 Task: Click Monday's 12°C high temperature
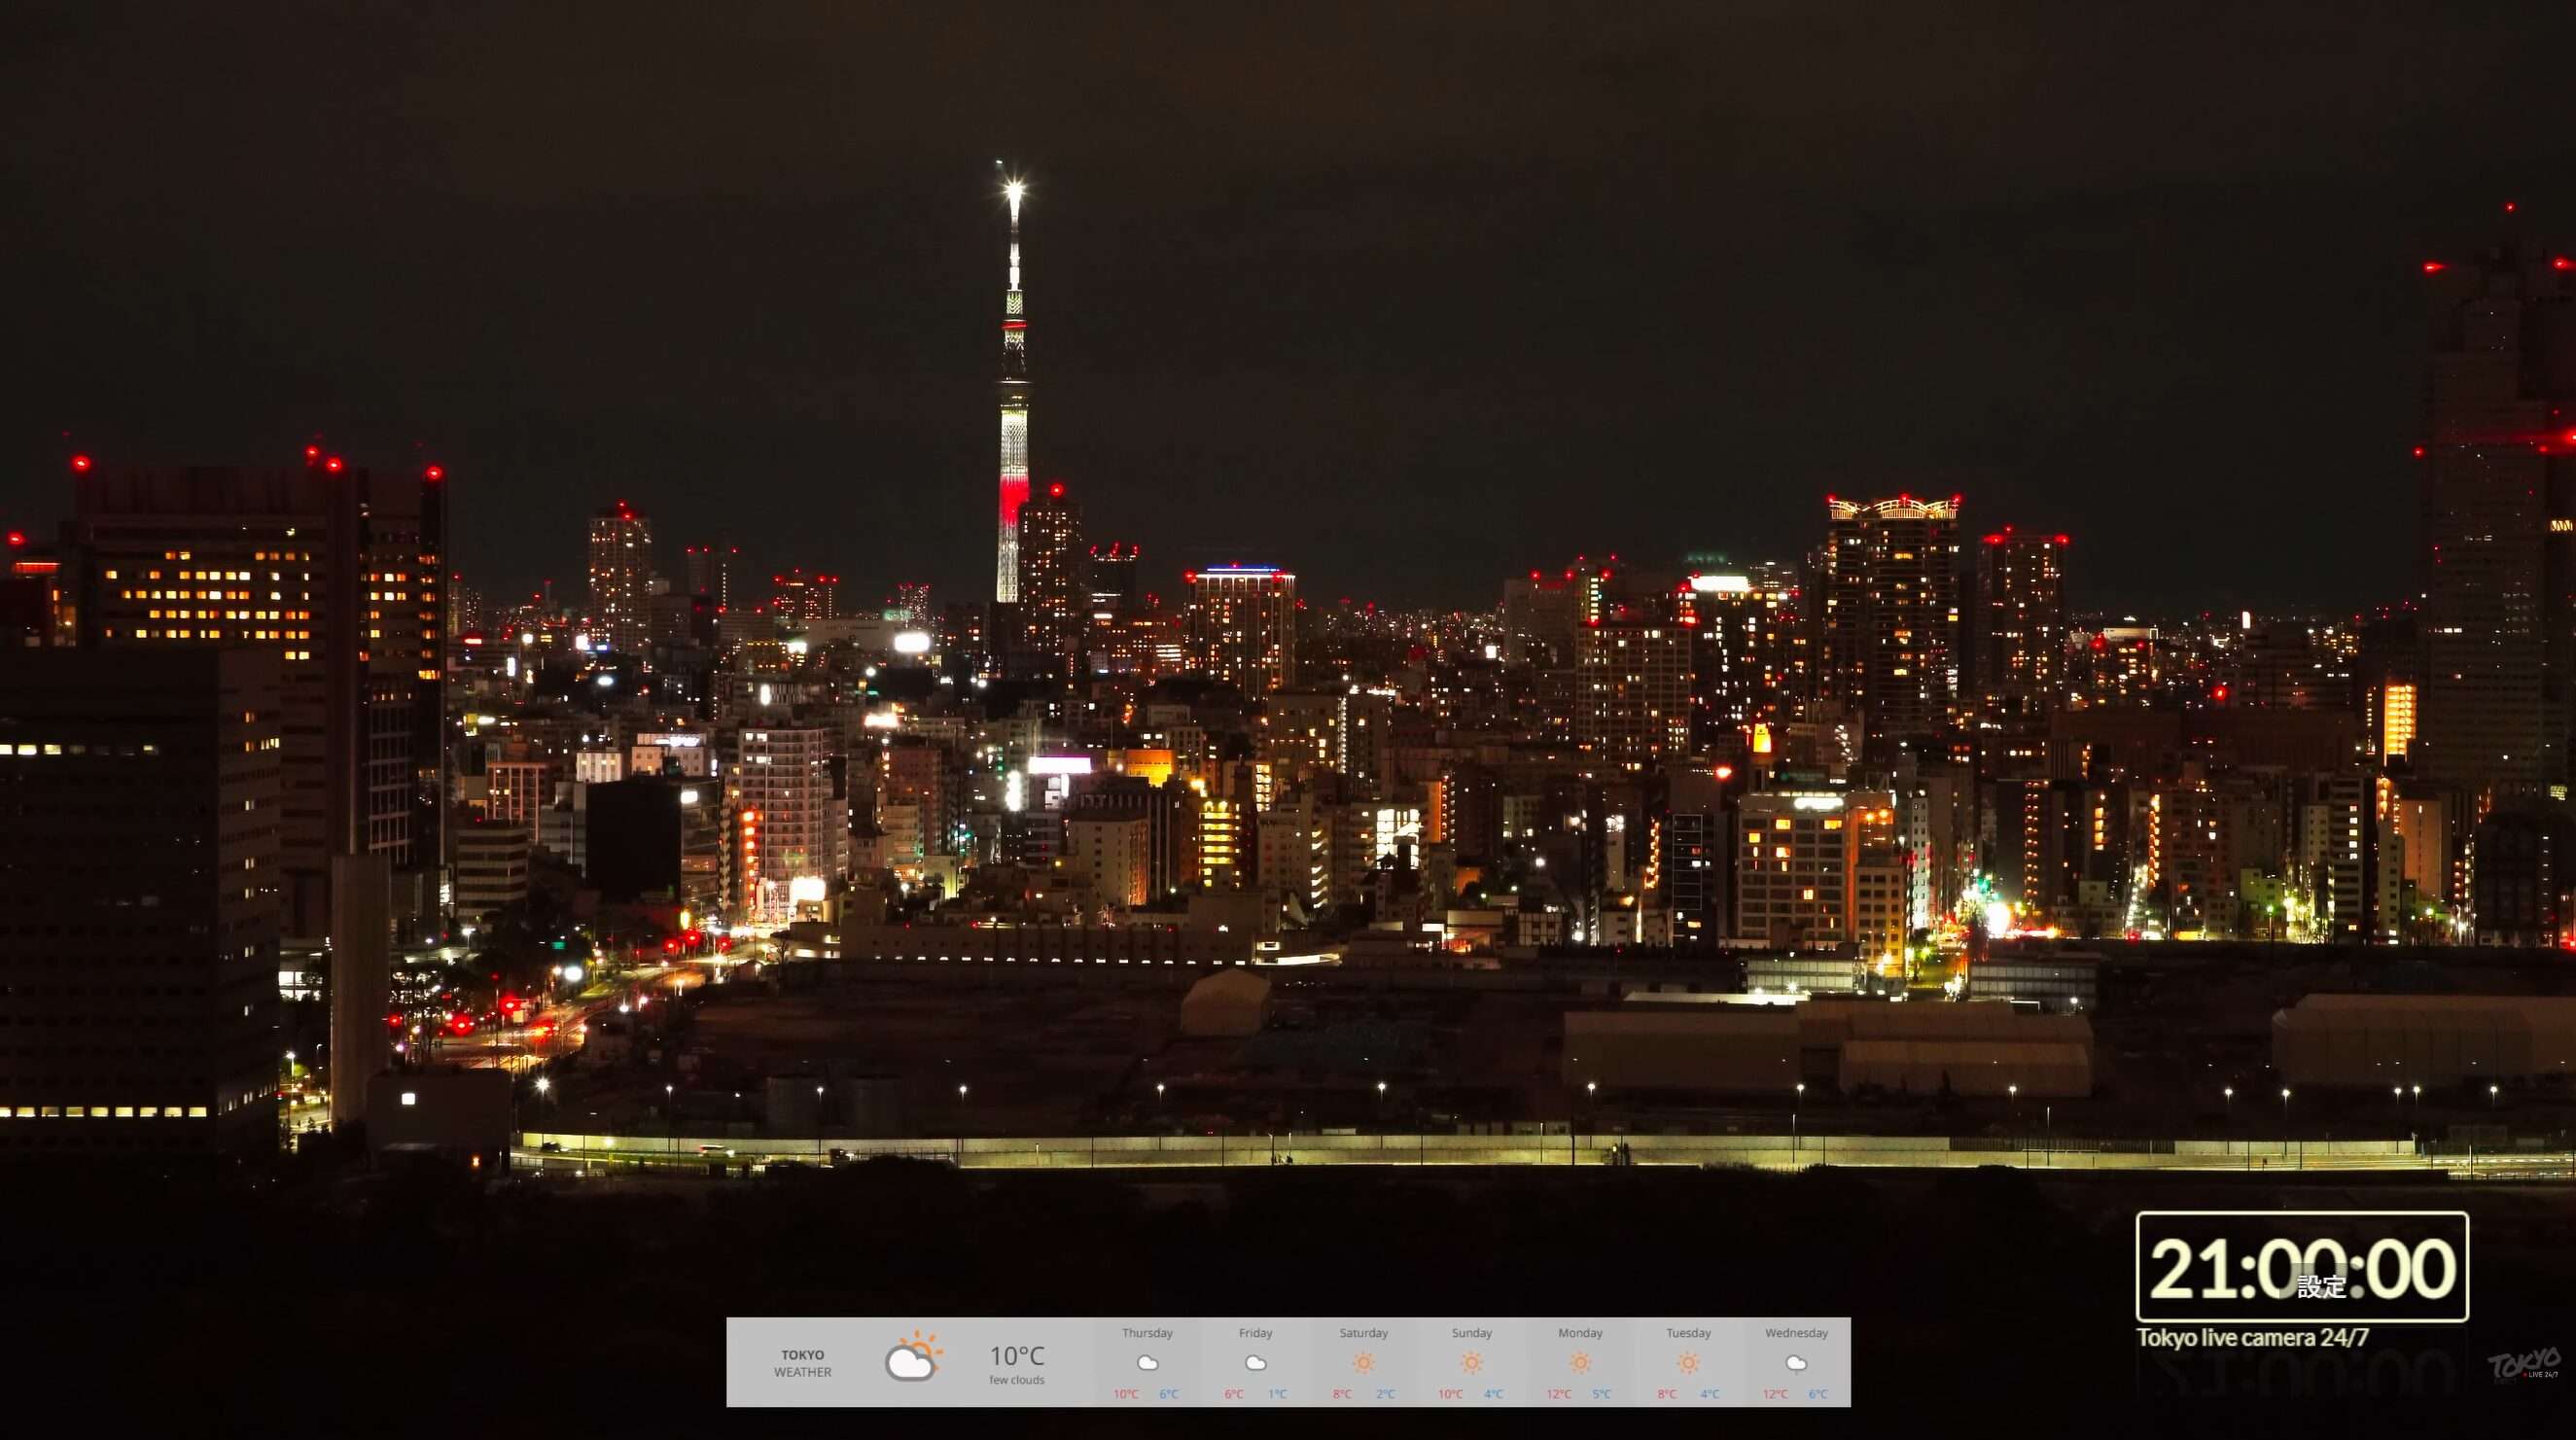click(x=1558, y=1394)
